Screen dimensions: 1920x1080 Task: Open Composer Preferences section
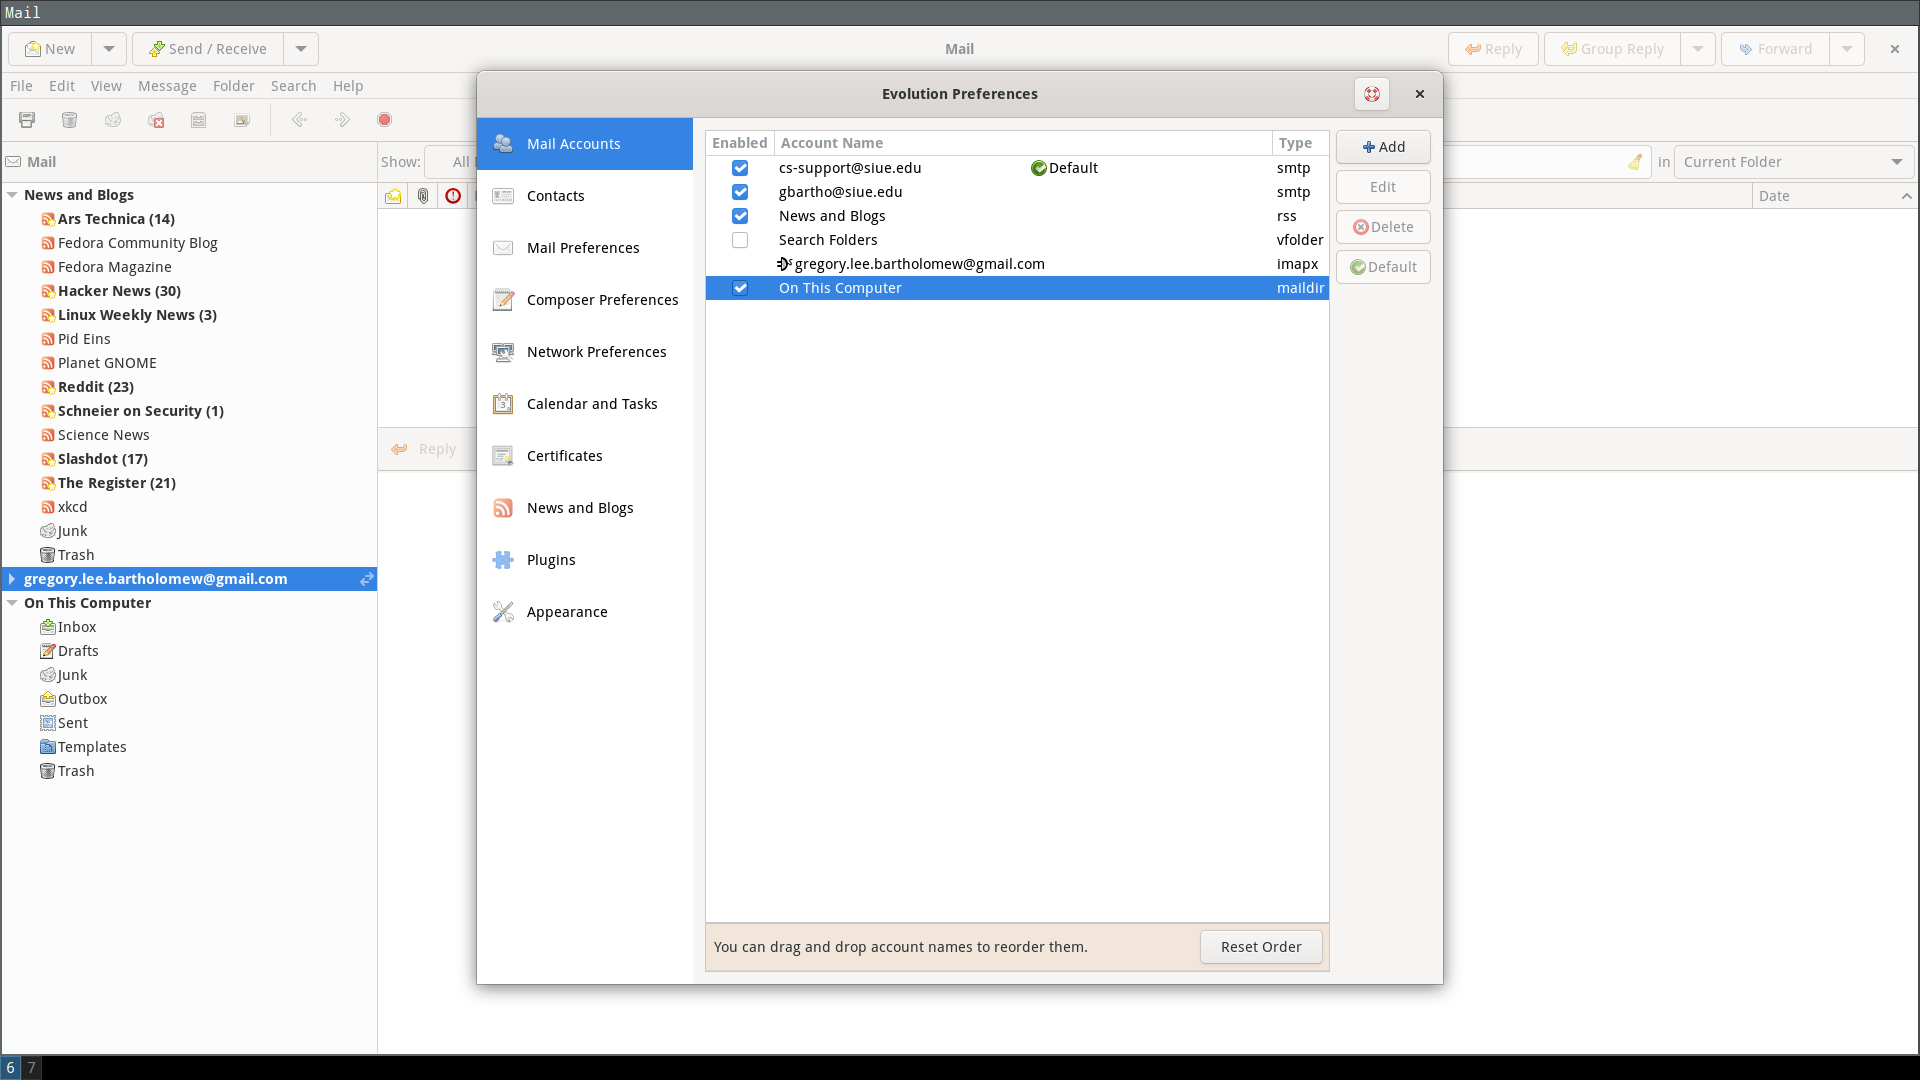(x=601, y=300)
